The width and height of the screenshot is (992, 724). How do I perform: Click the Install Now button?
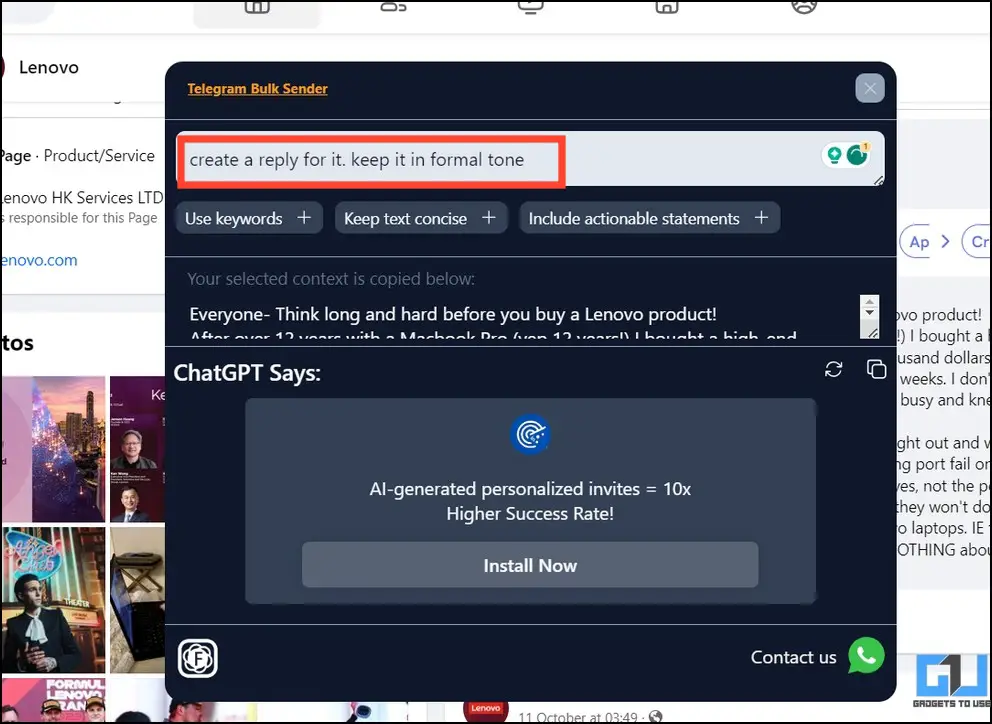tap(530, 565)
